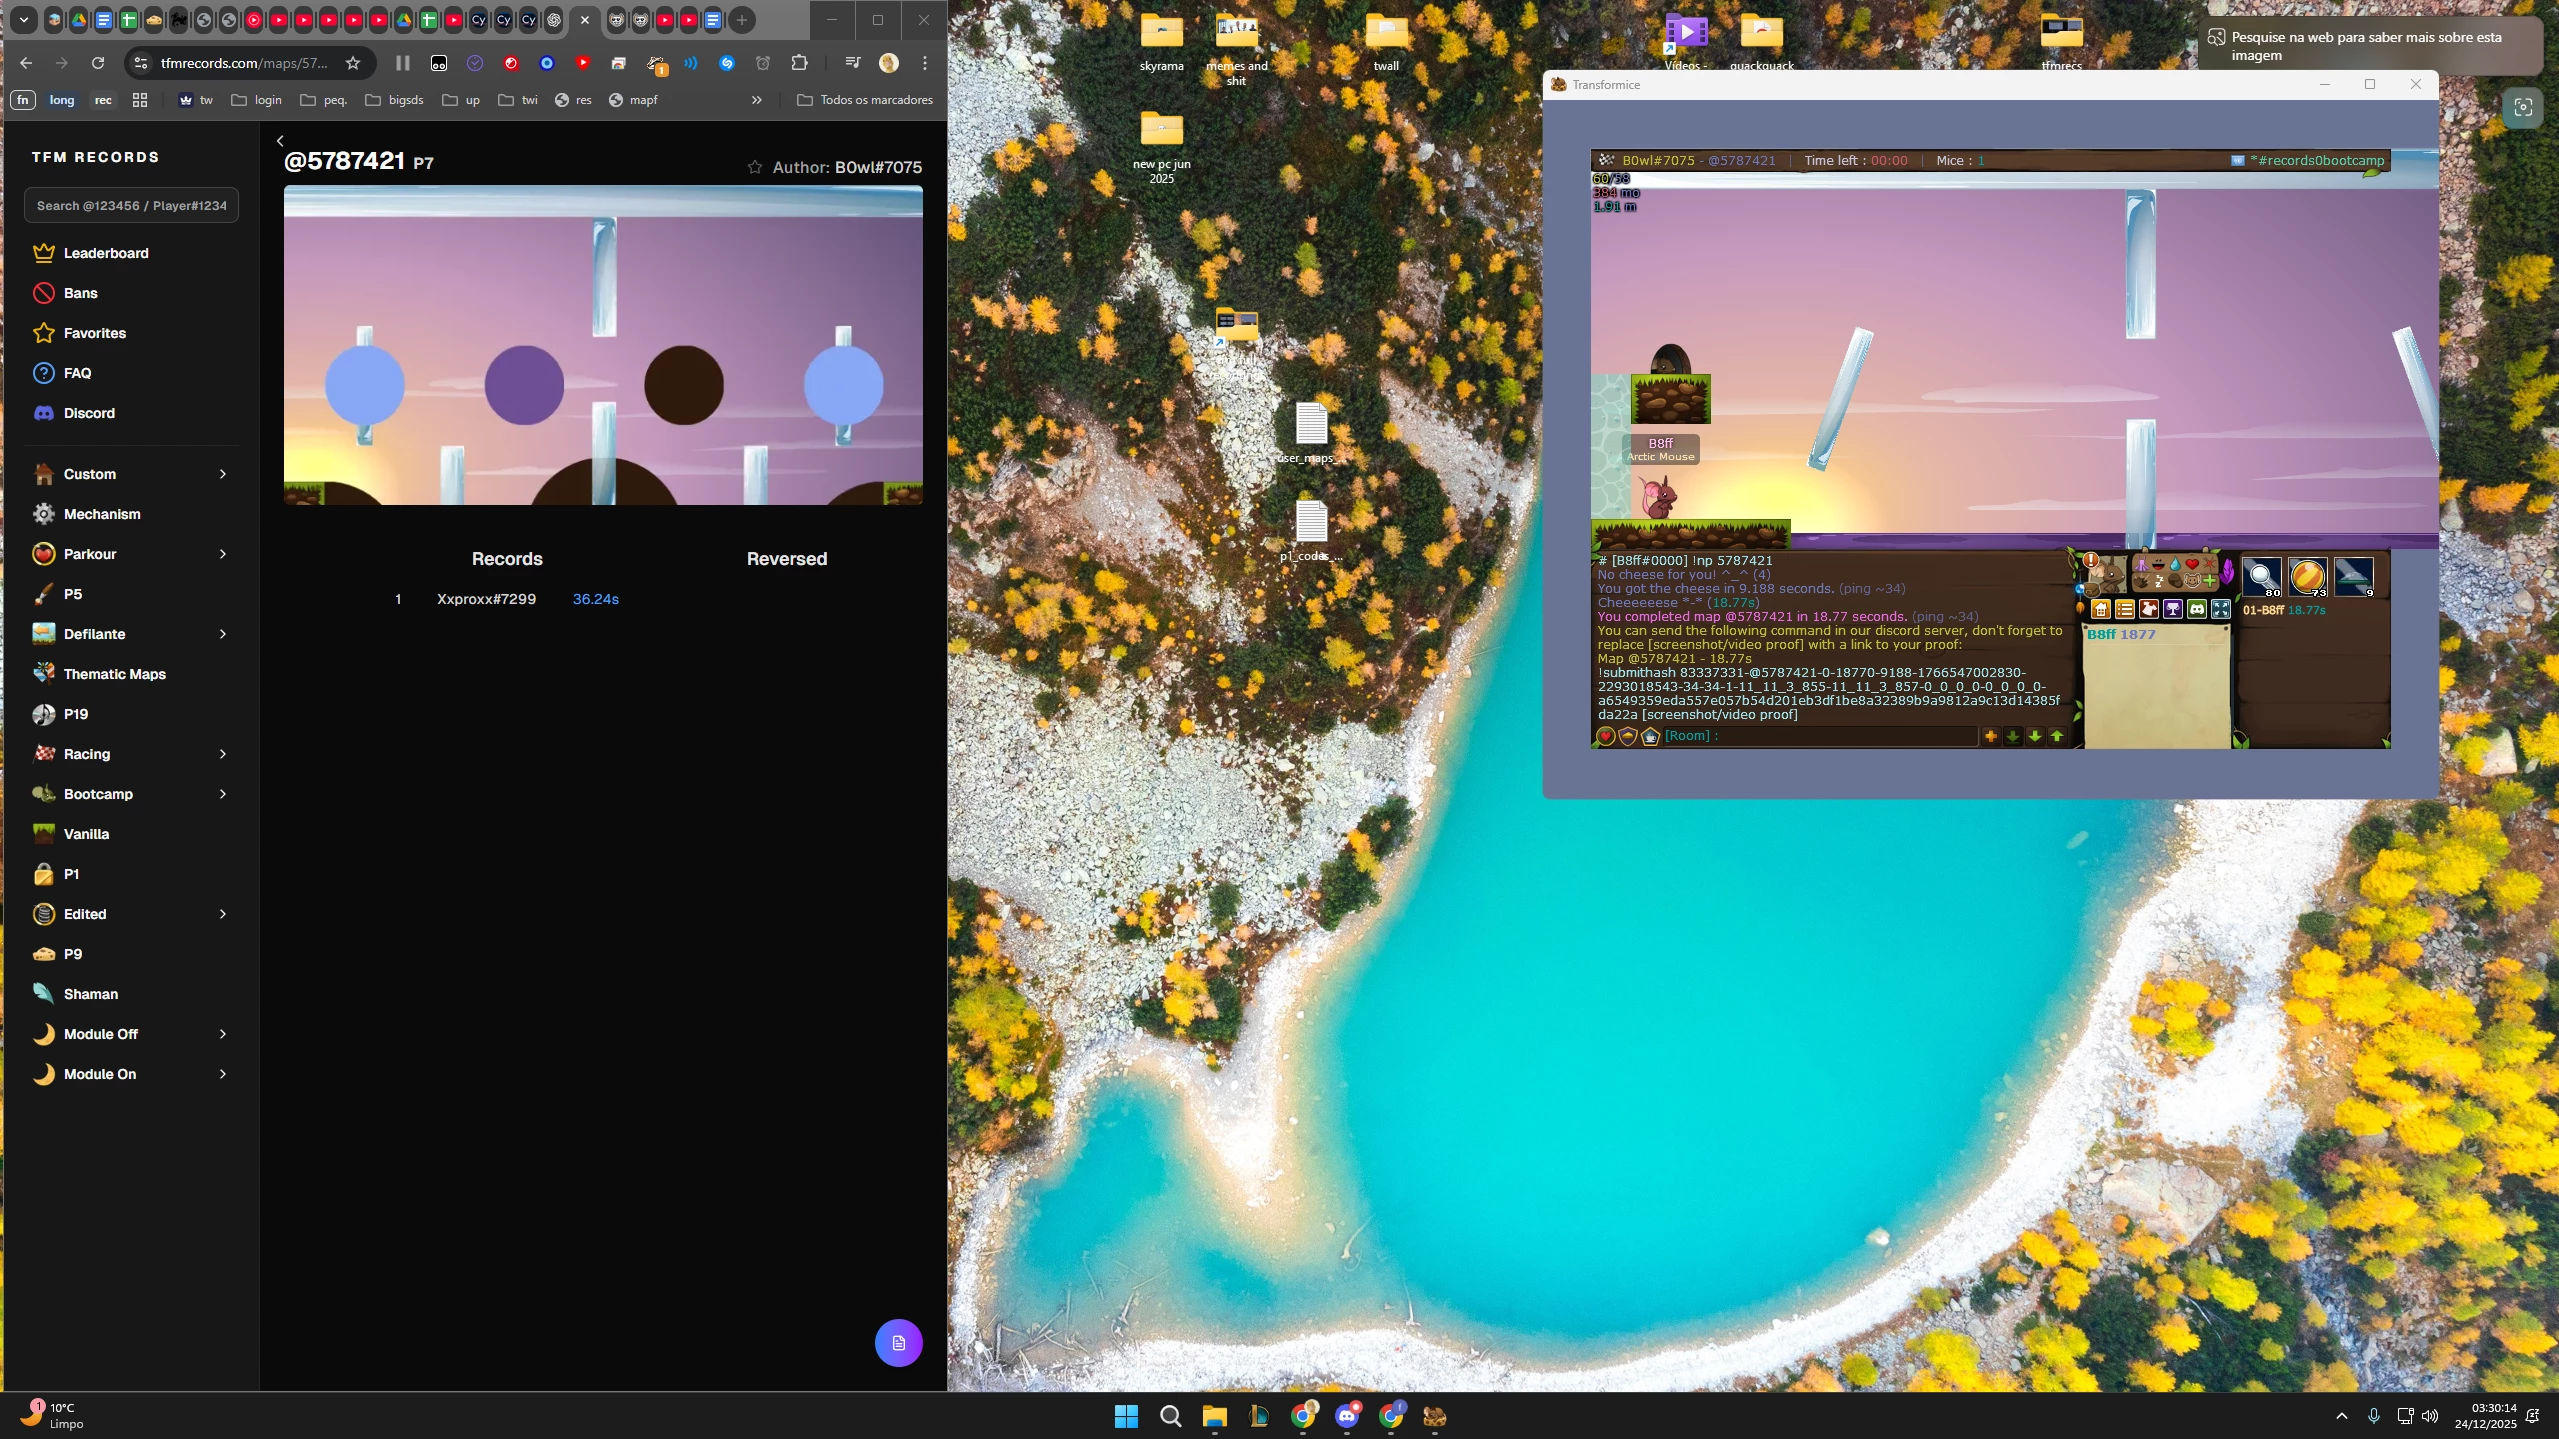Image resolution: width=2559 pixels, height=1439 pixels.
Task: Expand the Custom category in the sidebar
Action: [x=131, y=474]
